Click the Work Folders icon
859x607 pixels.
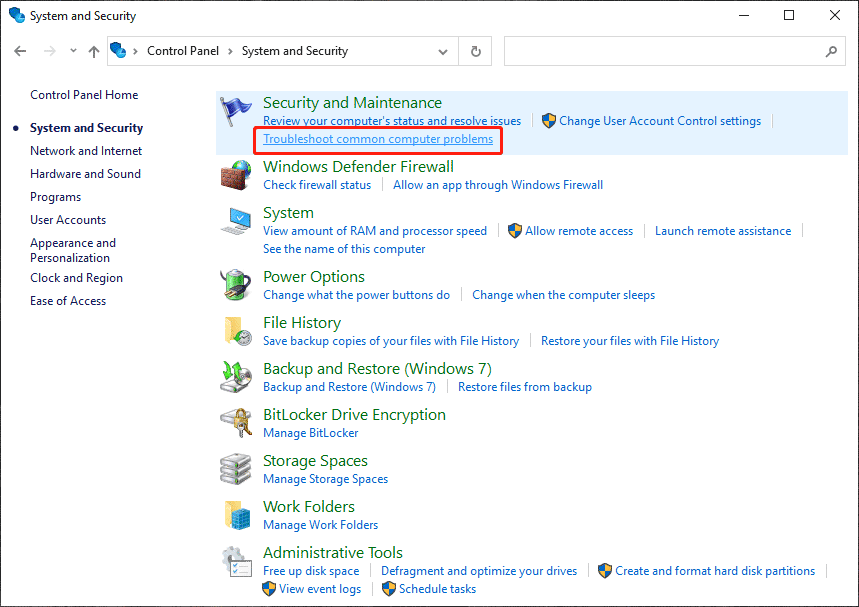click(x=236, y=516)
